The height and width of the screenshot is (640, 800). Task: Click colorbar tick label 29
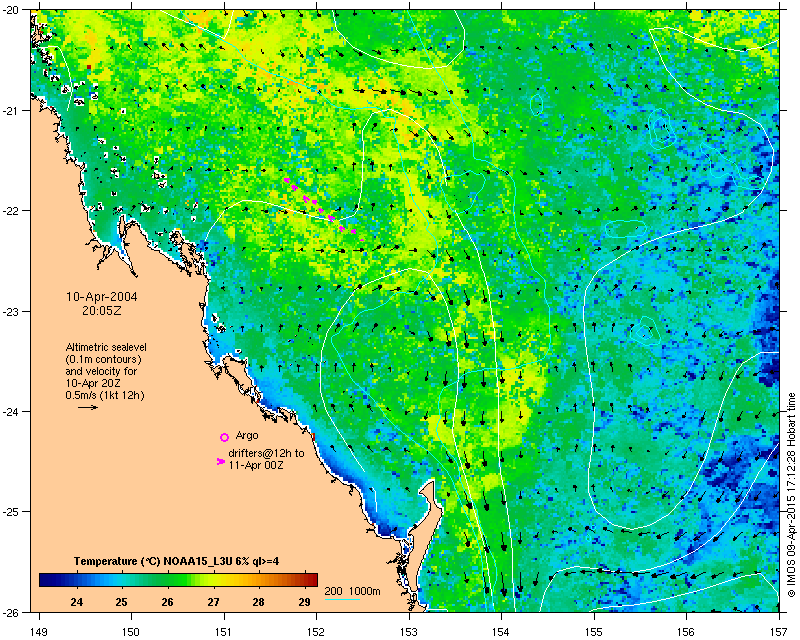305,602
